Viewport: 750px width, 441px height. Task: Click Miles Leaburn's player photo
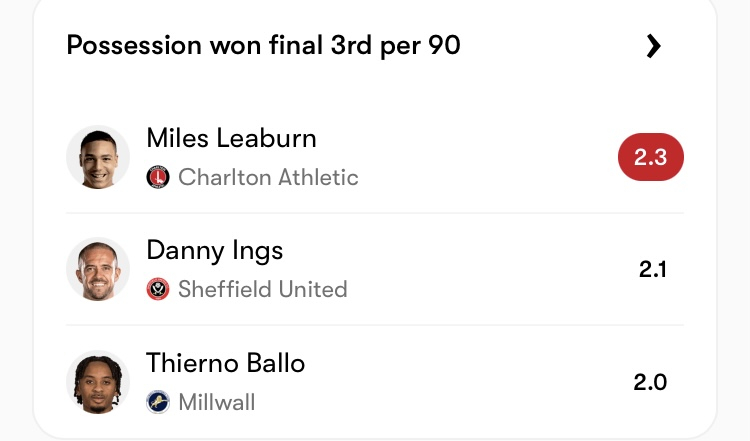(x=98, y=157)
